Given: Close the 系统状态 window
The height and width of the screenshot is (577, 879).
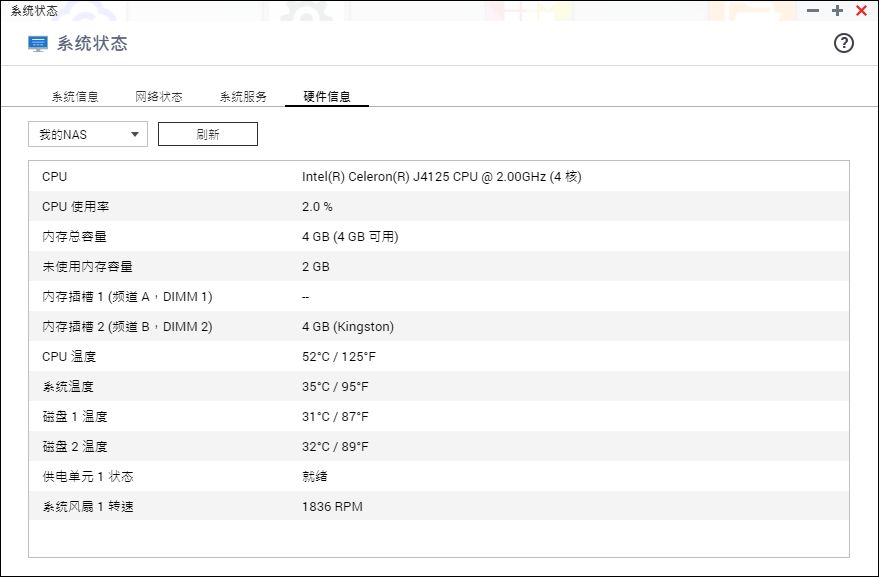Looking at the screenshot, I should 862,11.
